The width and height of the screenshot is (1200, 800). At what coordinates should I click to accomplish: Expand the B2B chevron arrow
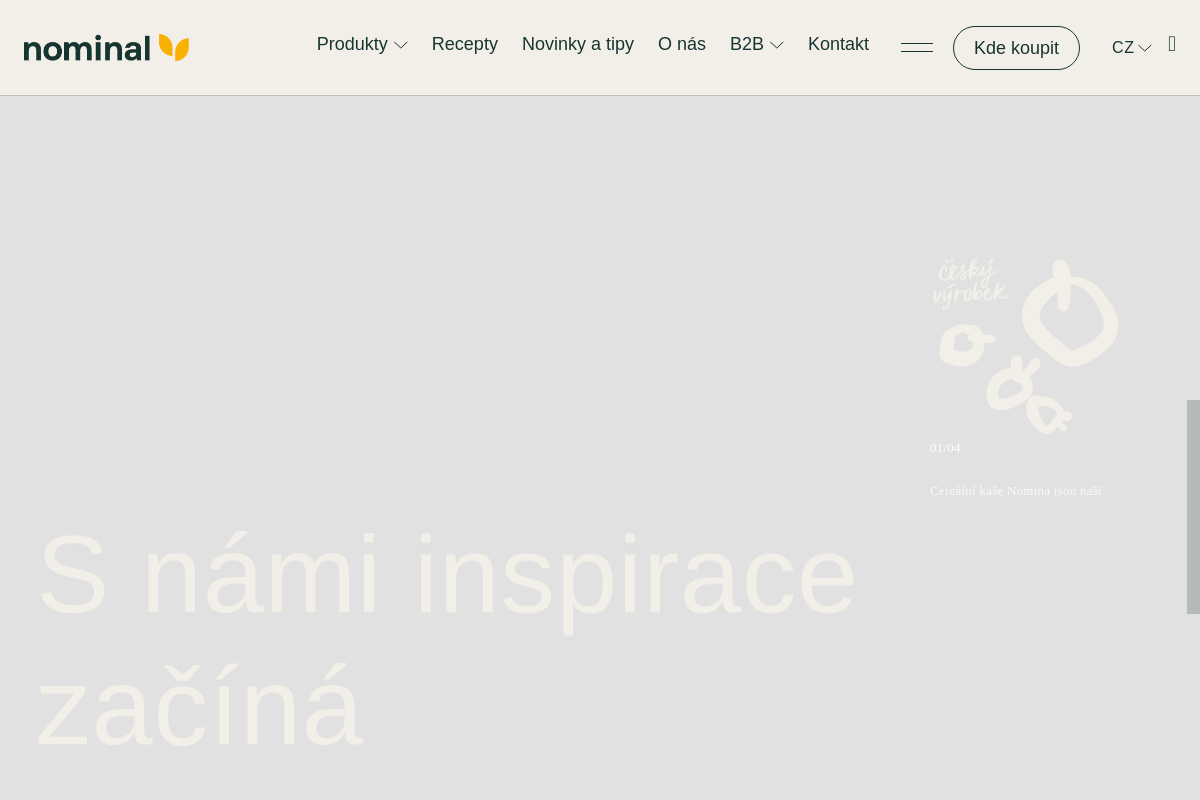[776, 45]
